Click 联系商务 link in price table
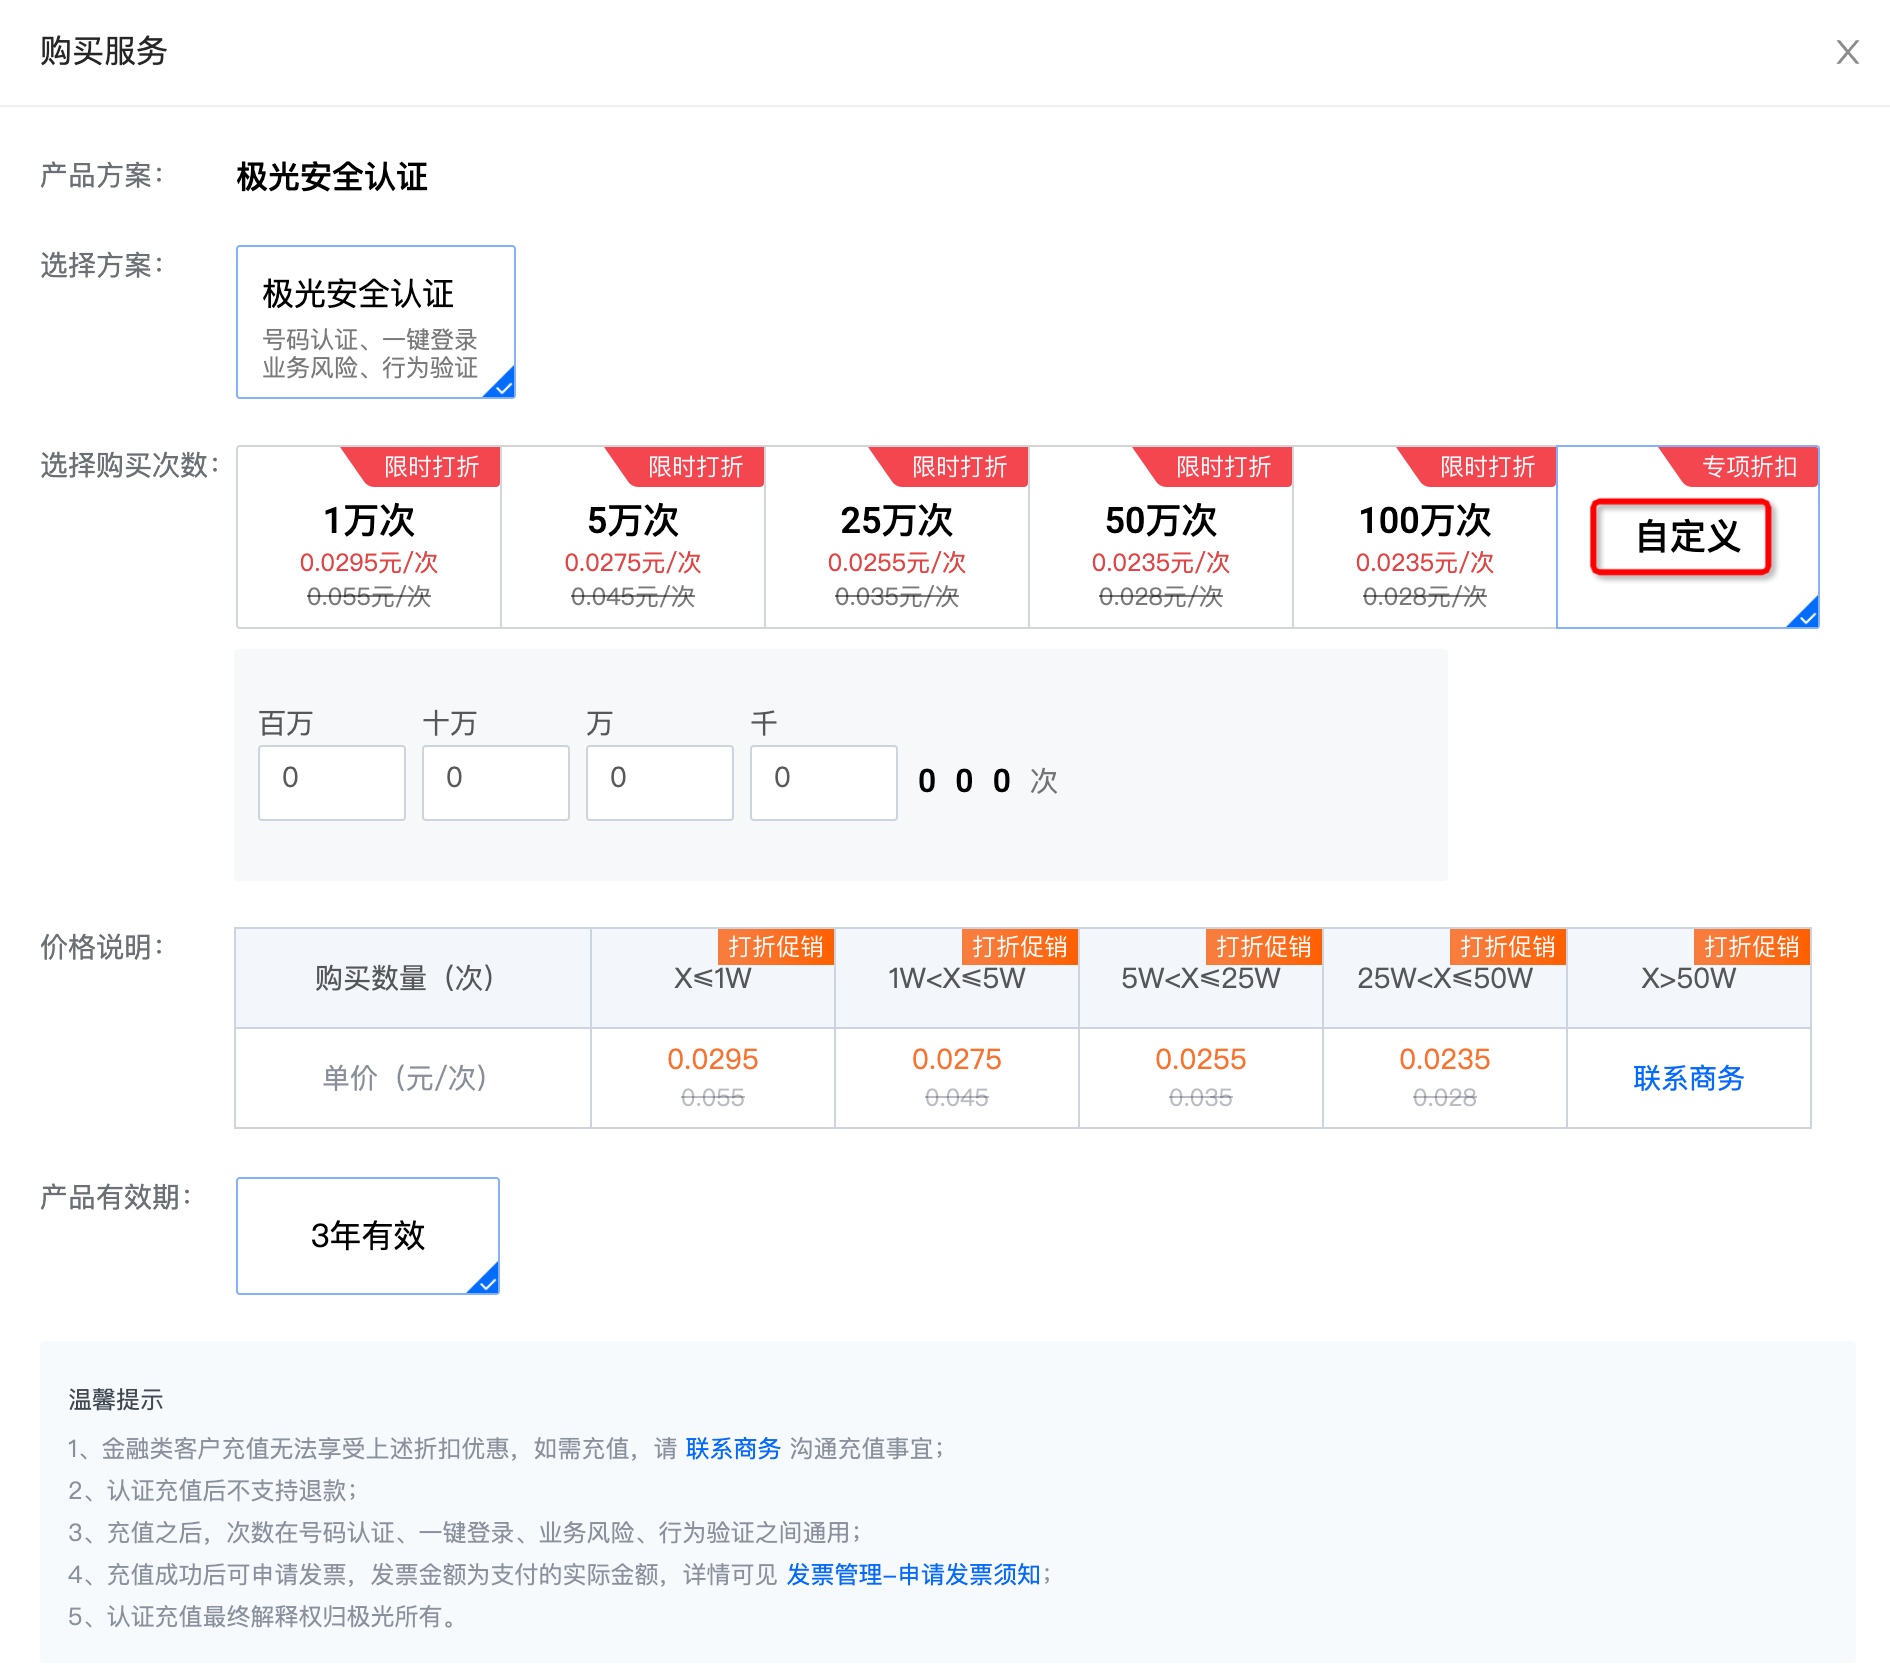1890x1680 pixels. pyautogui.click(x=1688, y=1078)
